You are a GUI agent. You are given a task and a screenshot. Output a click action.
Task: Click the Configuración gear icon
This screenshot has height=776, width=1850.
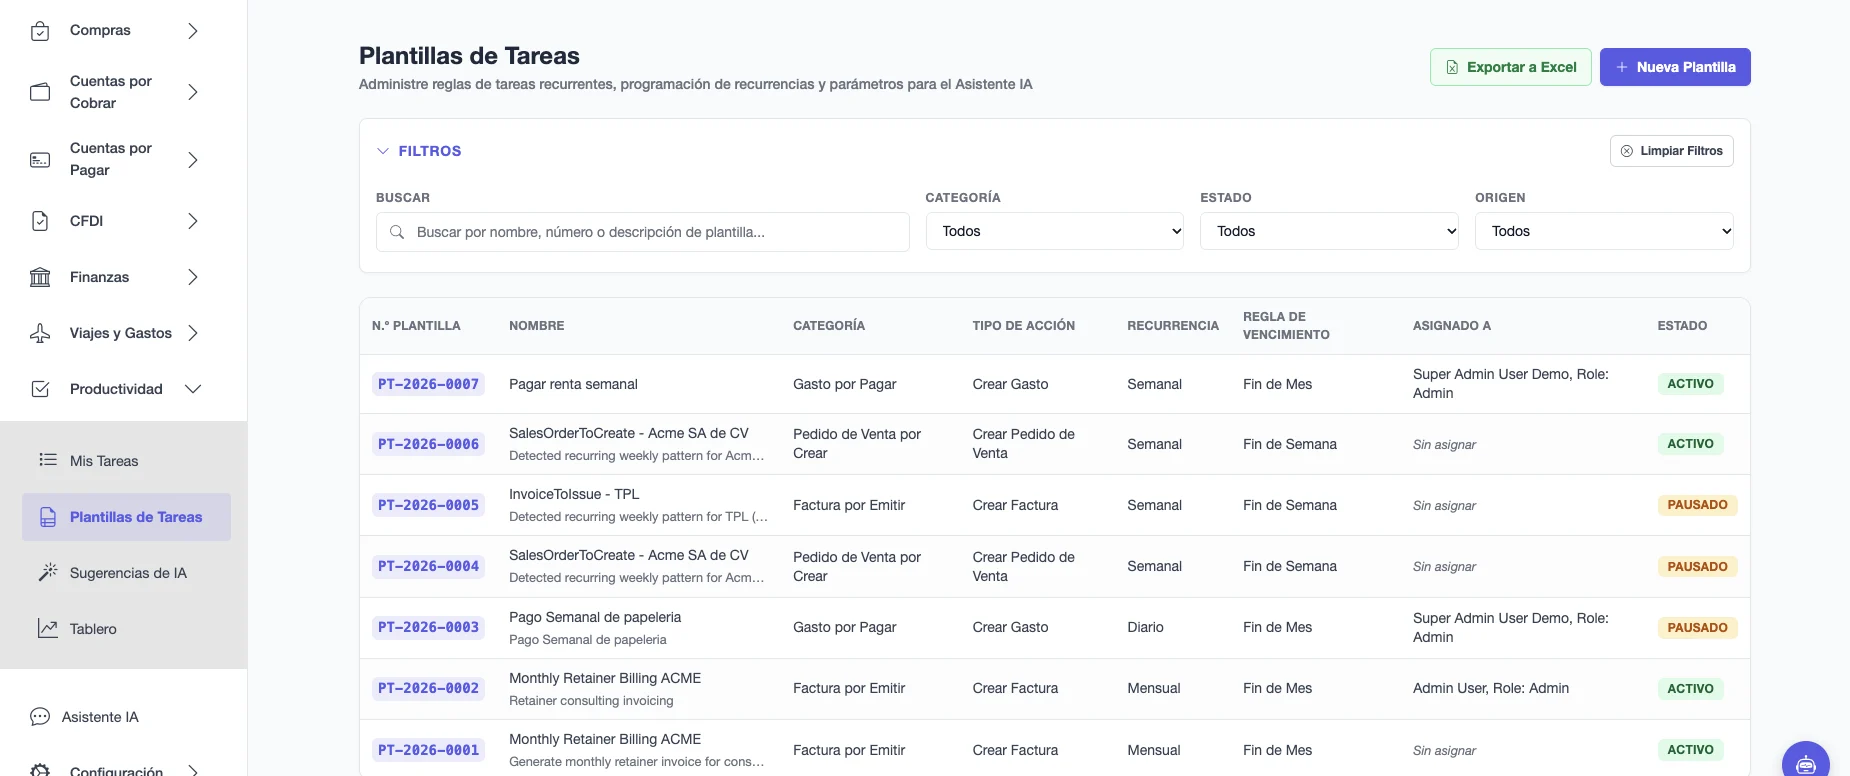tap(40, 771)
